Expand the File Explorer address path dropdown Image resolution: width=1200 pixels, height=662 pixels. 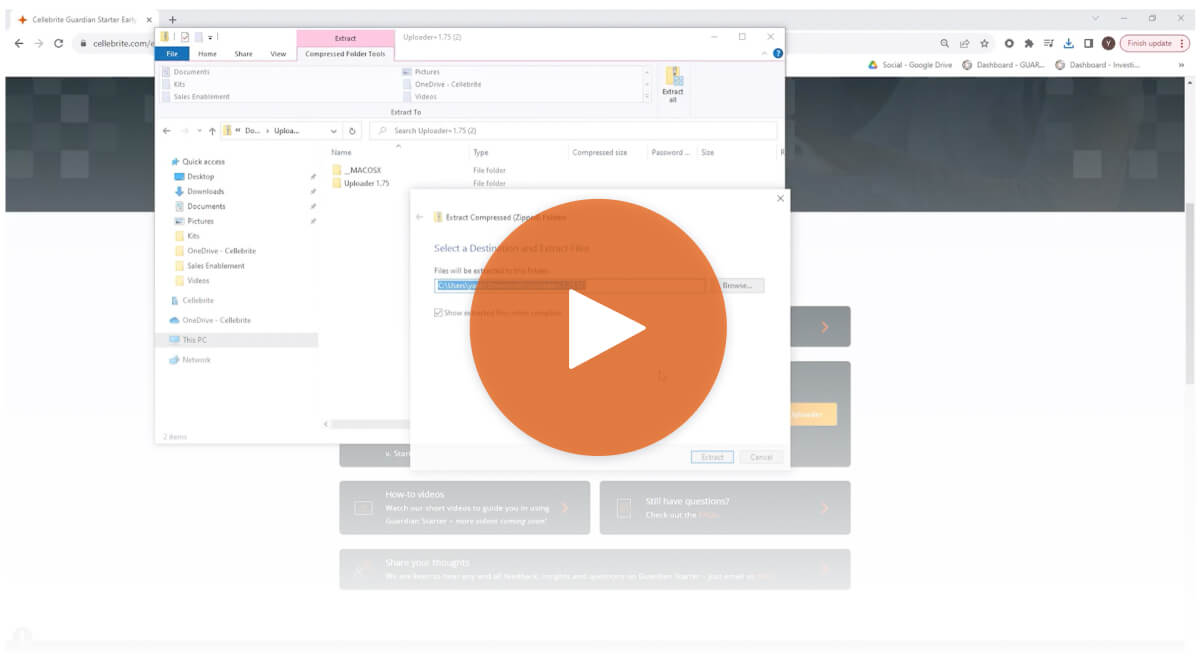[x=334, y=131]
